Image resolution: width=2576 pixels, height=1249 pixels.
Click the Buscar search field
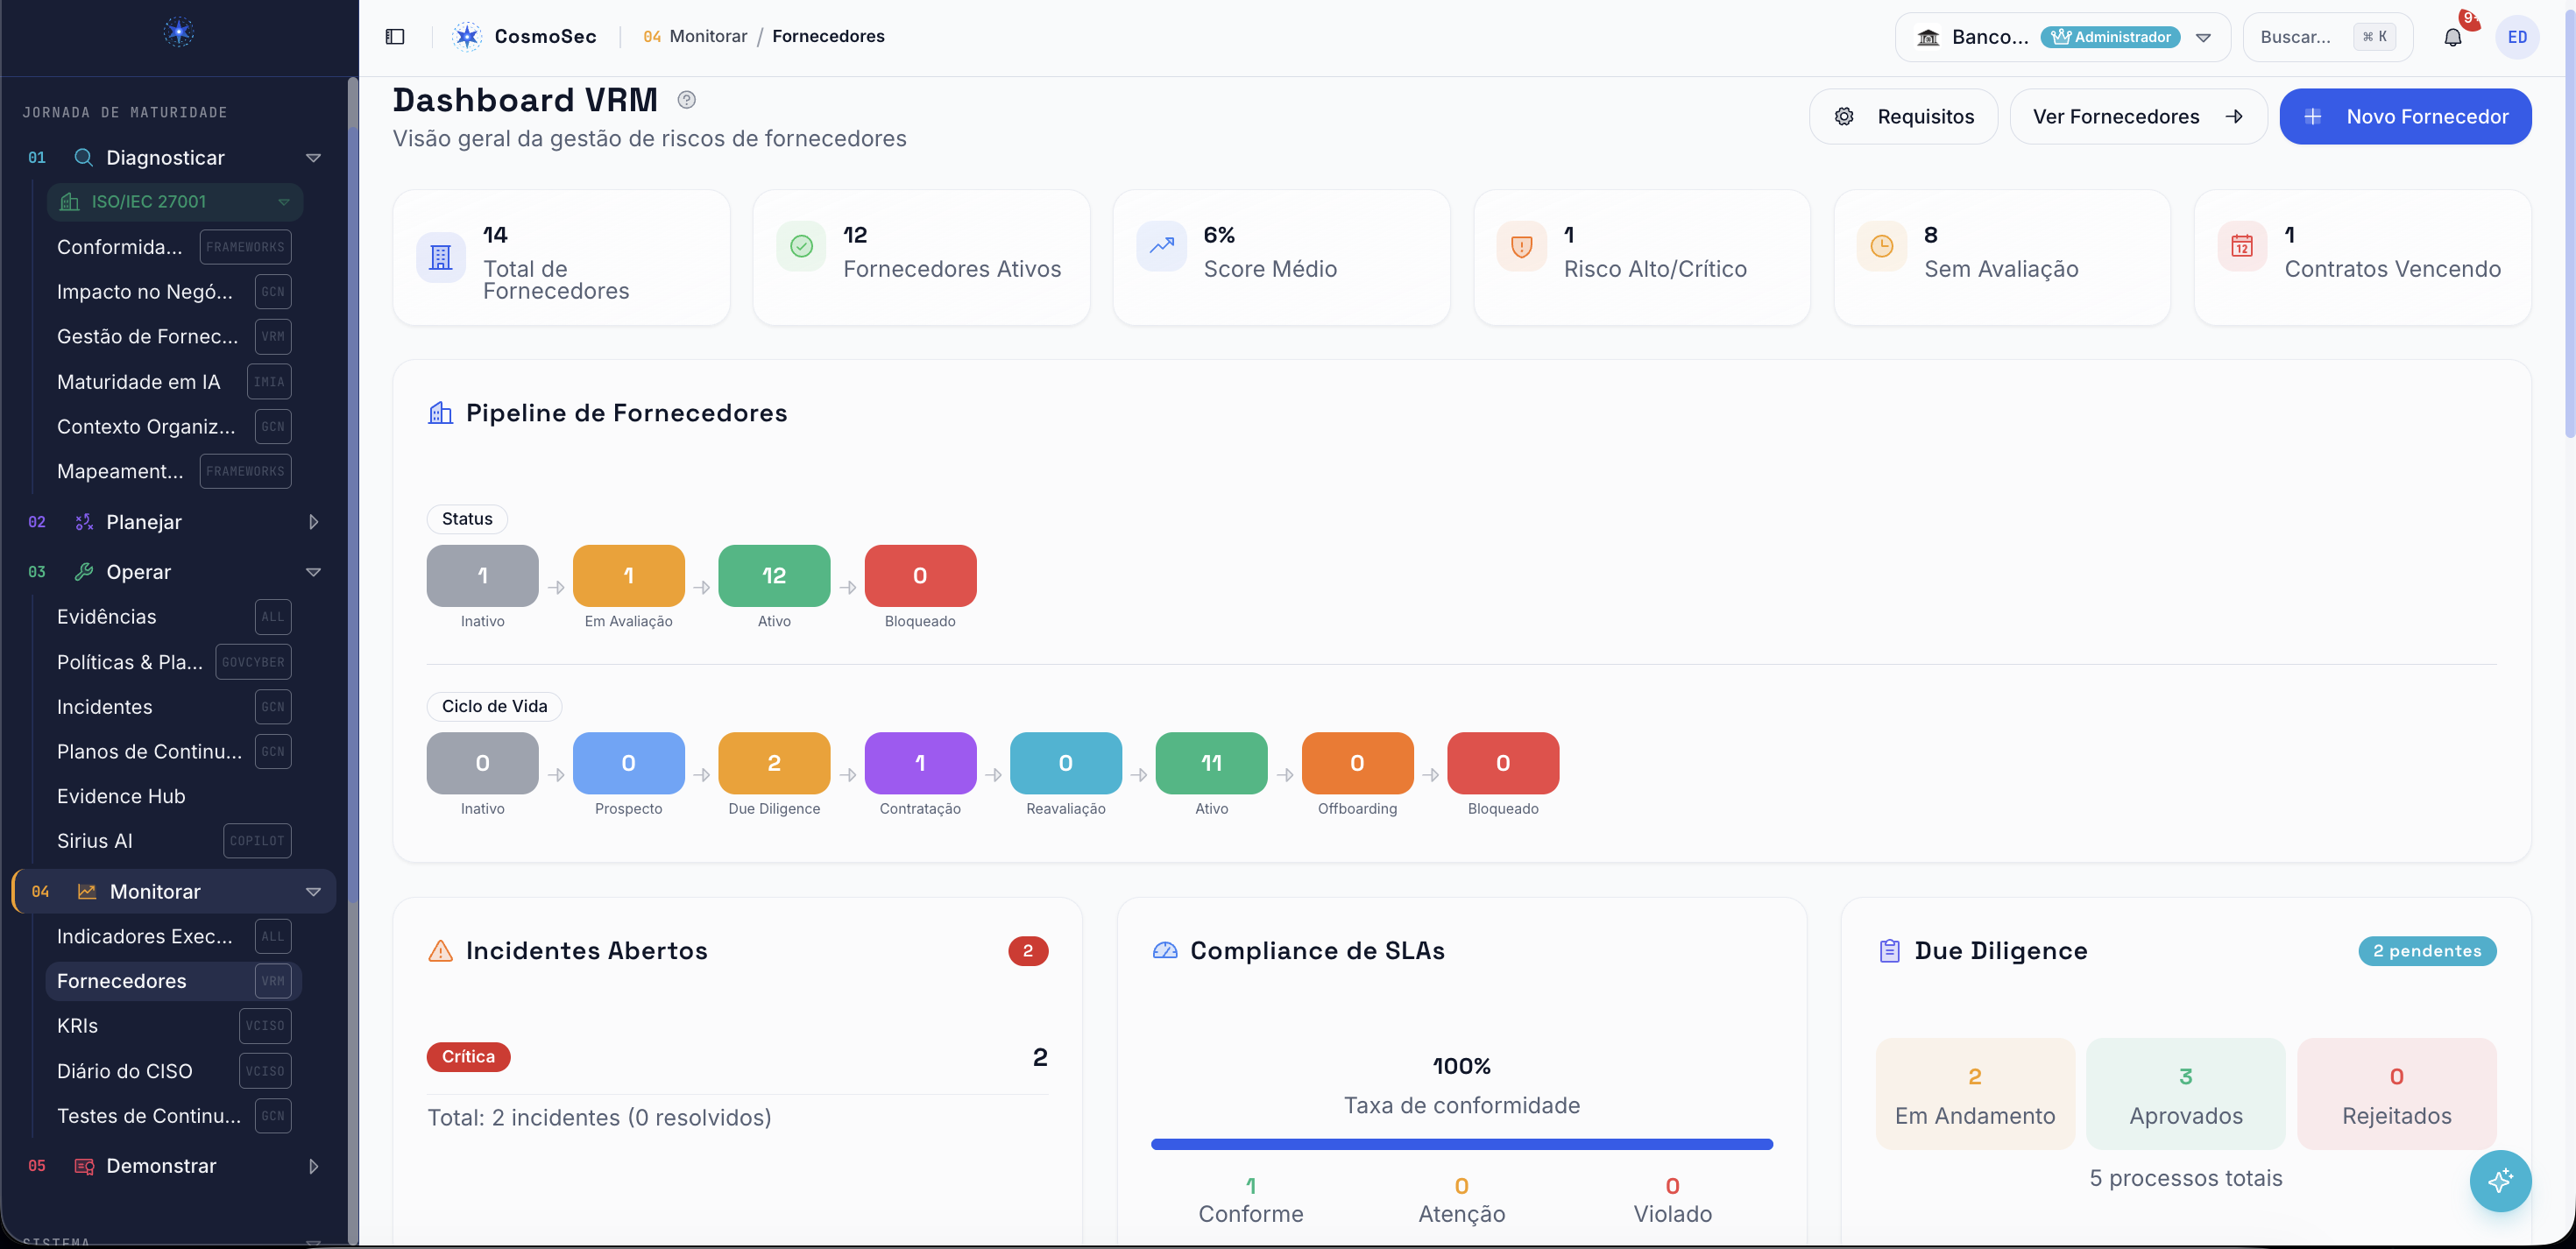[2327, 37]
